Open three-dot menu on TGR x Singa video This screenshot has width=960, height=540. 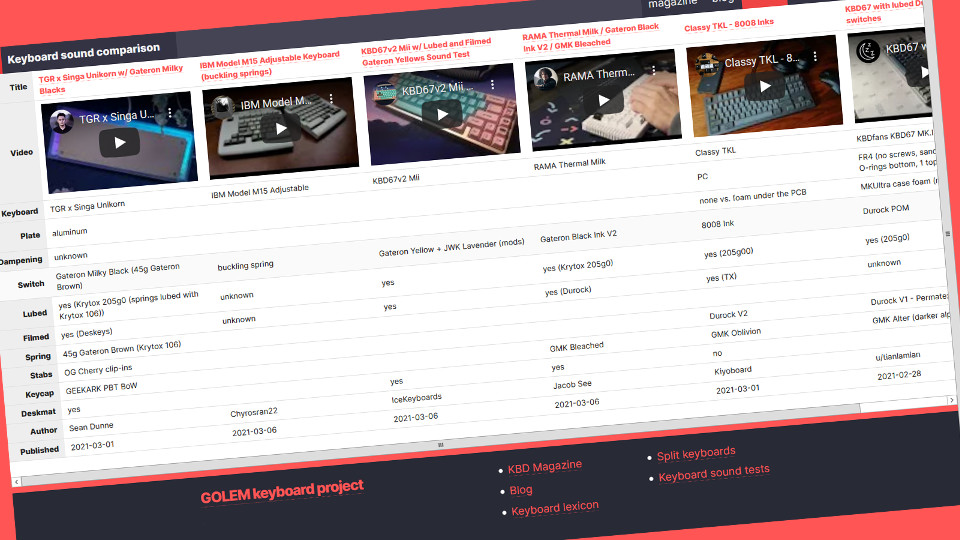coord(171,113)
